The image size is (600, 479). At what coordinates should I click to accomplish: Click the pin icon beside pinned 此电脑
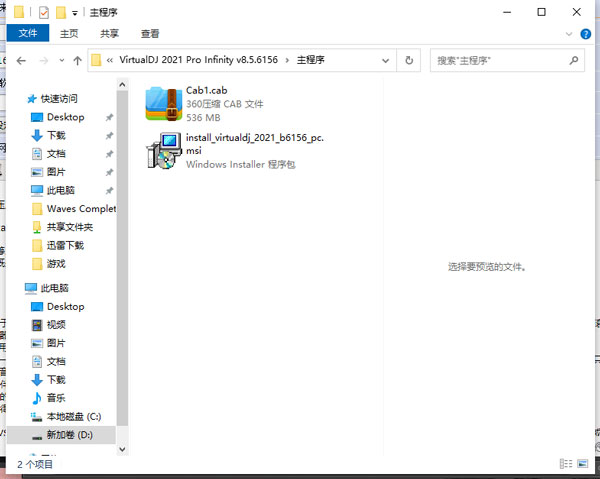pos(109,191)
